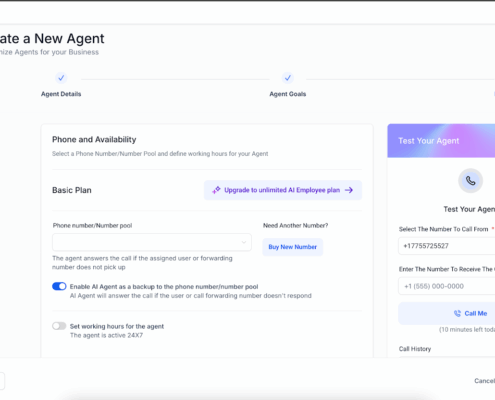This screenshot has width=495, height=400.
Task: Go to the Agent Goals step
Action: pyautogui.click(x=288, y=94)
